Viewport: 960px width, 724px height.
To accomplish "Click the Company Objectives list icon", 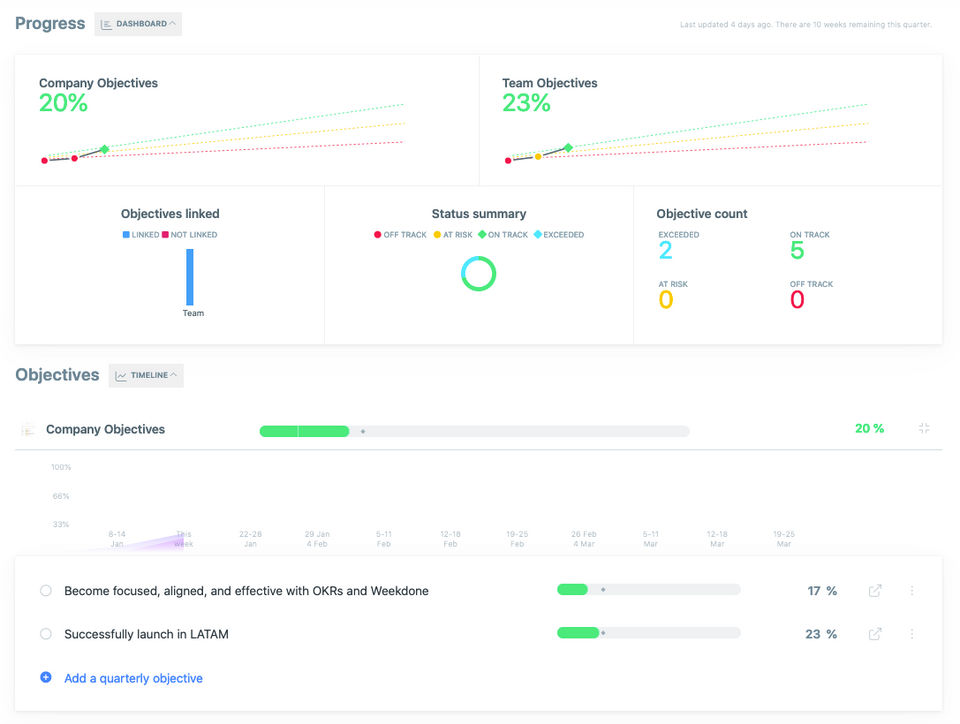I will click(28, 429).
